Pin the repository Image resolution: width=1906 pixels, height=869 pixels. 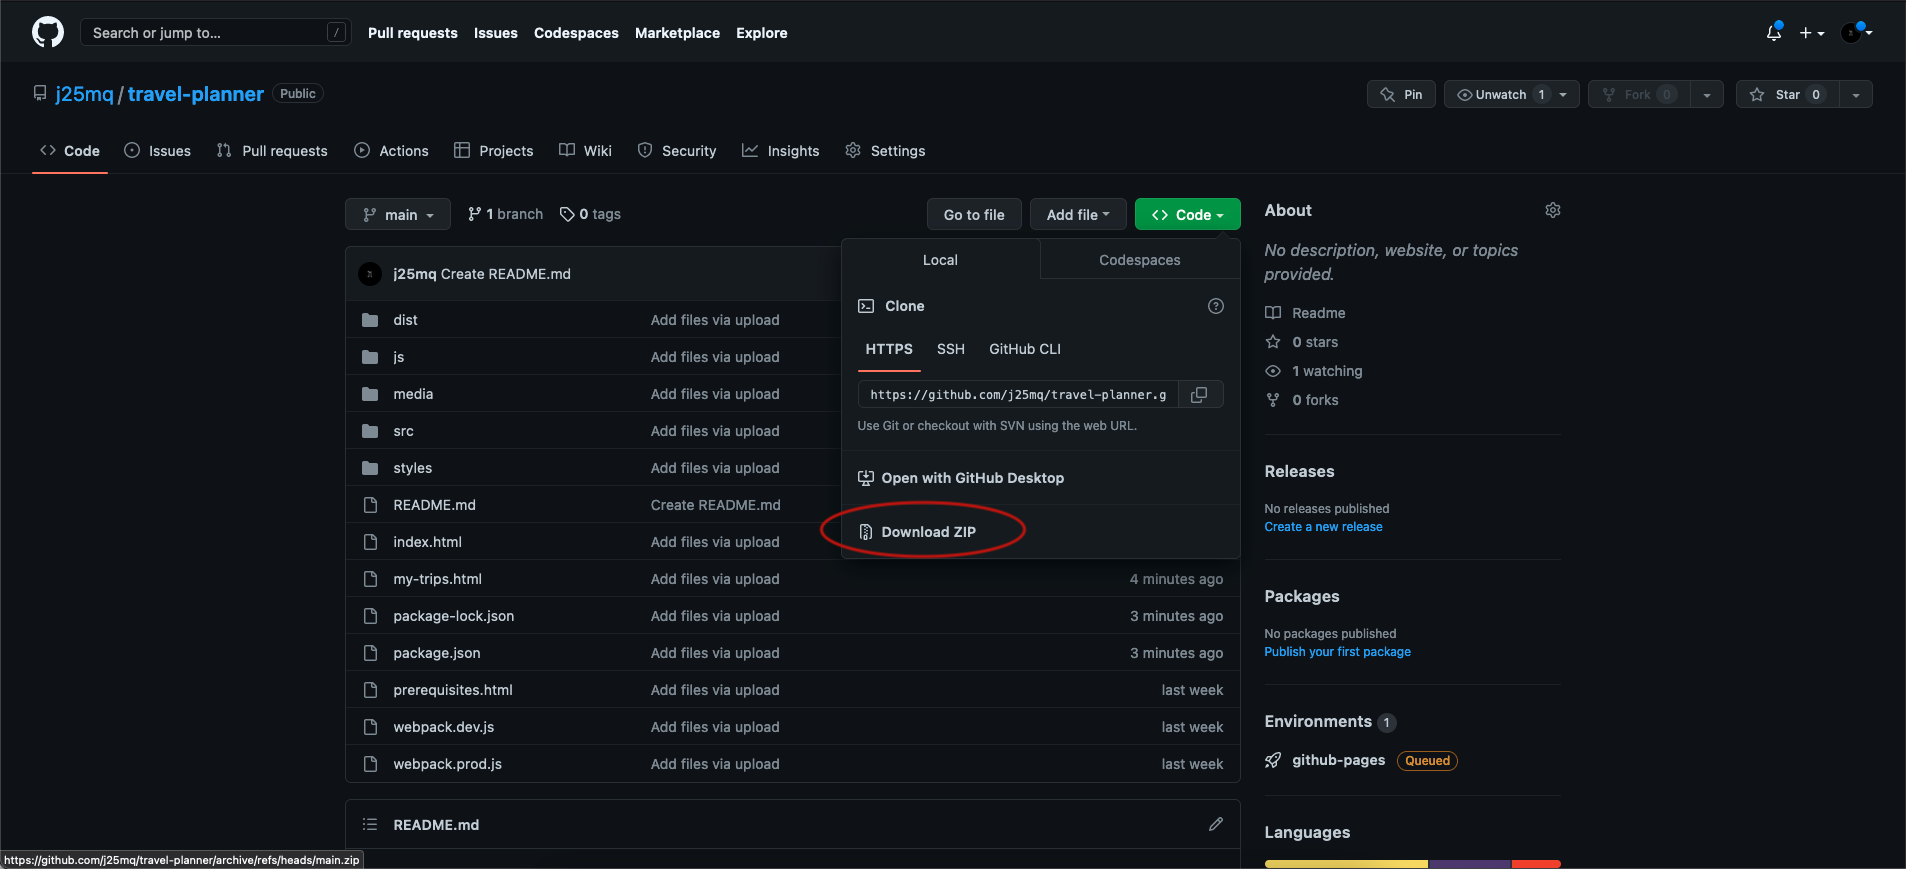1401,94
